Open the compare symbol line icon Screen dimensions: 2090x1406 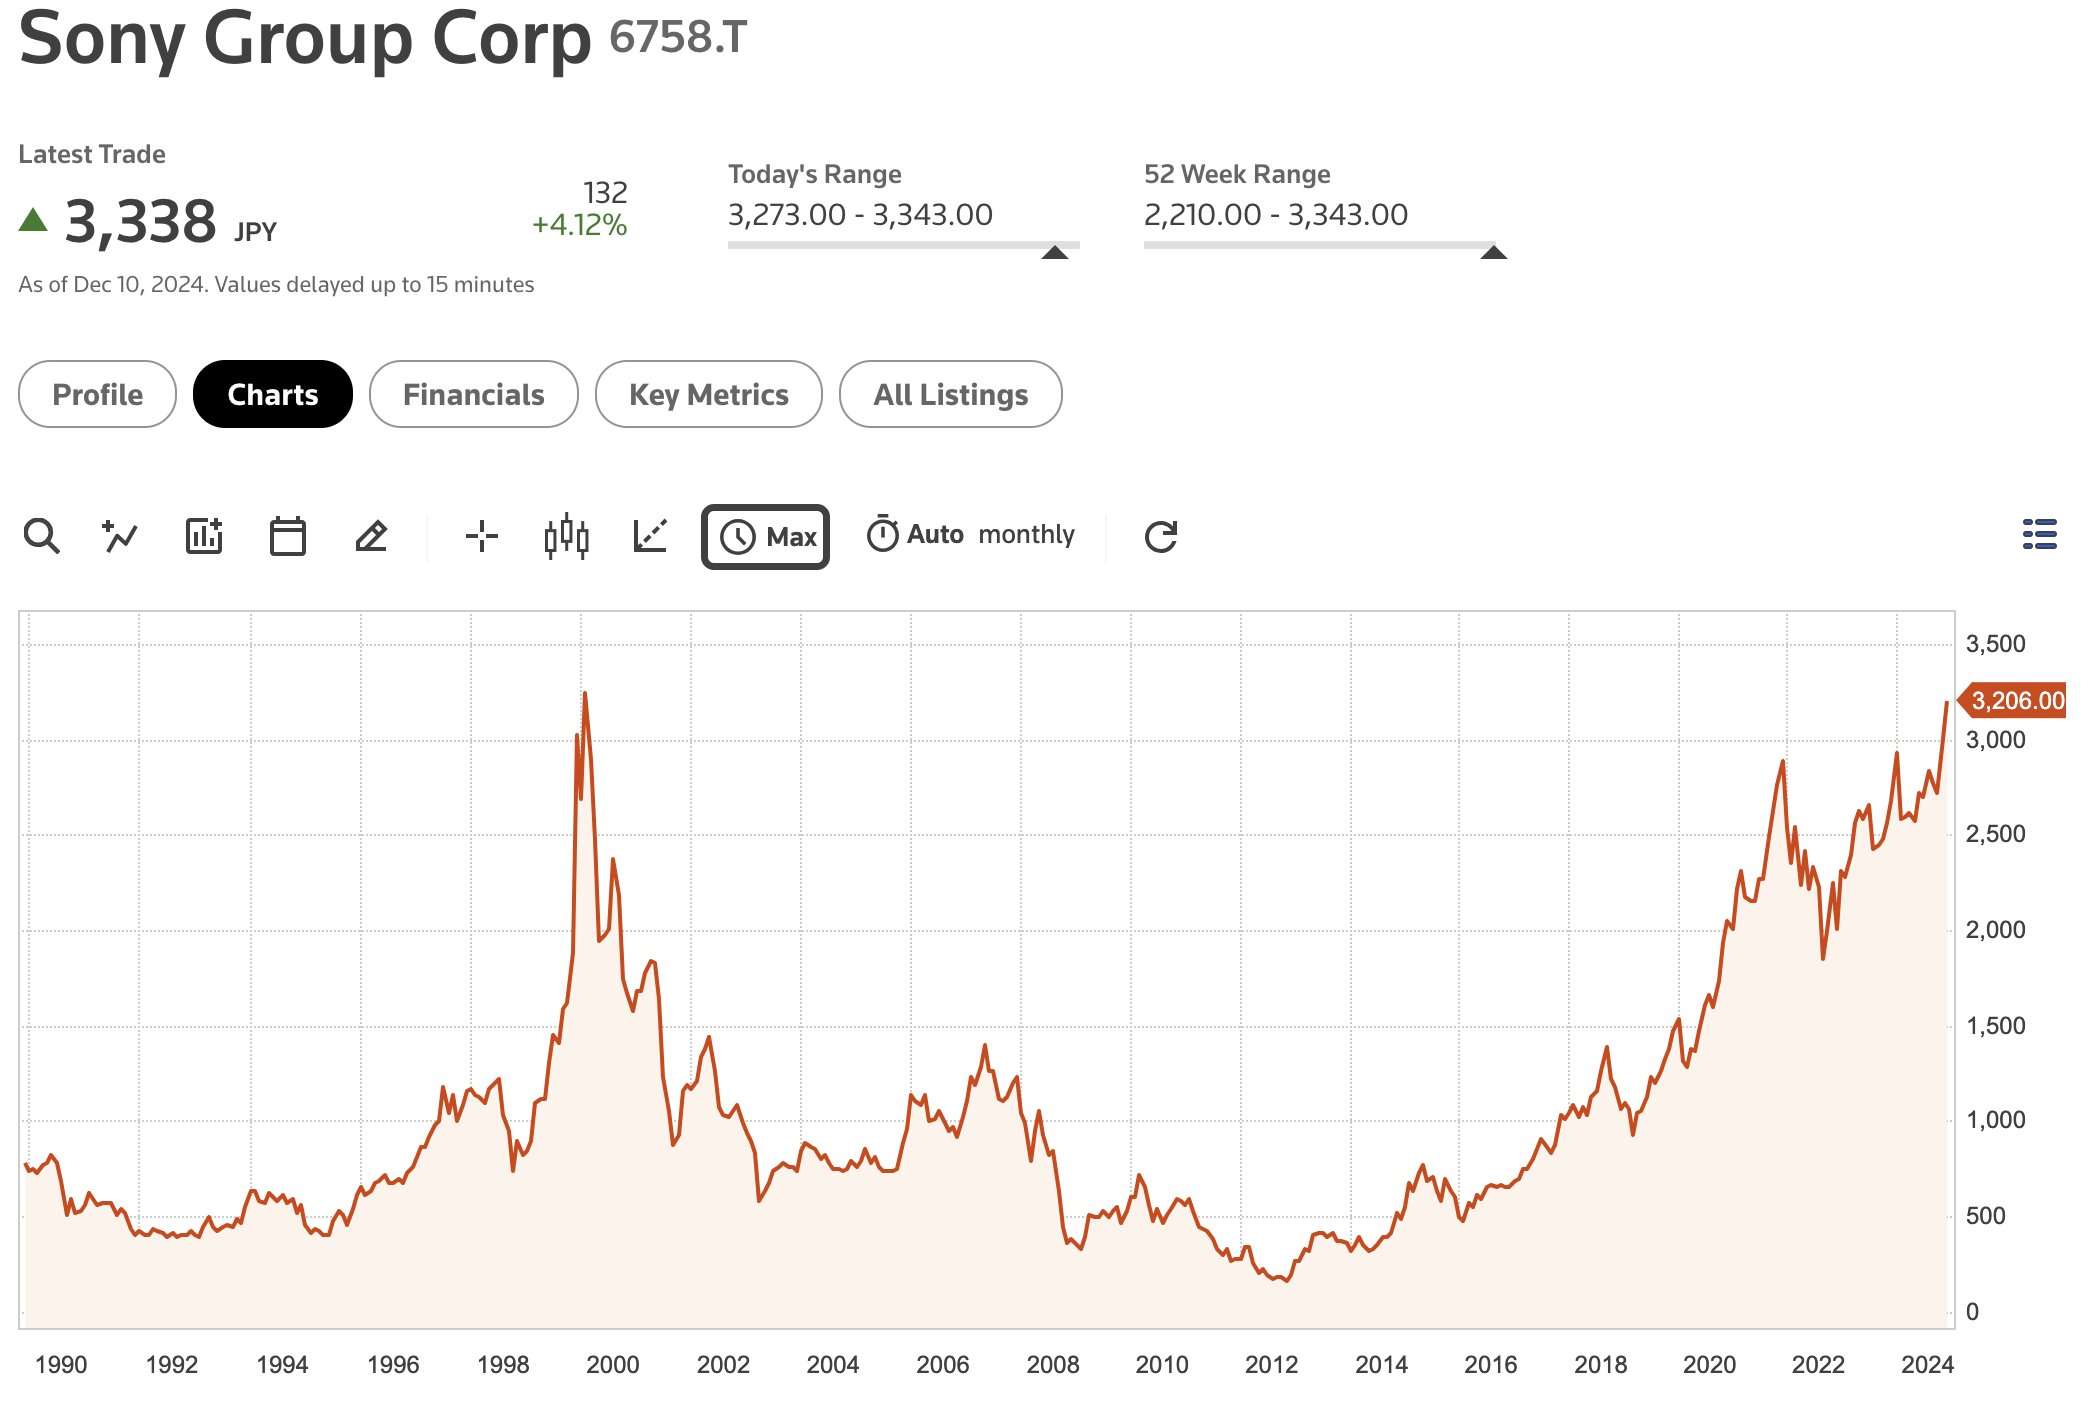pos(120,536)
